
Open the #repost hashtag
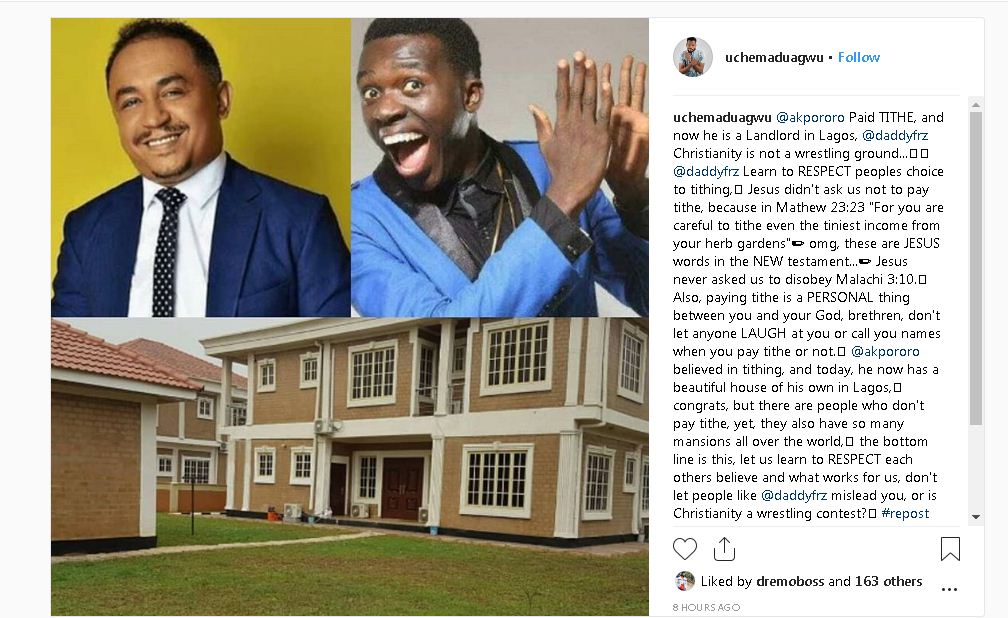click(905, 513)
